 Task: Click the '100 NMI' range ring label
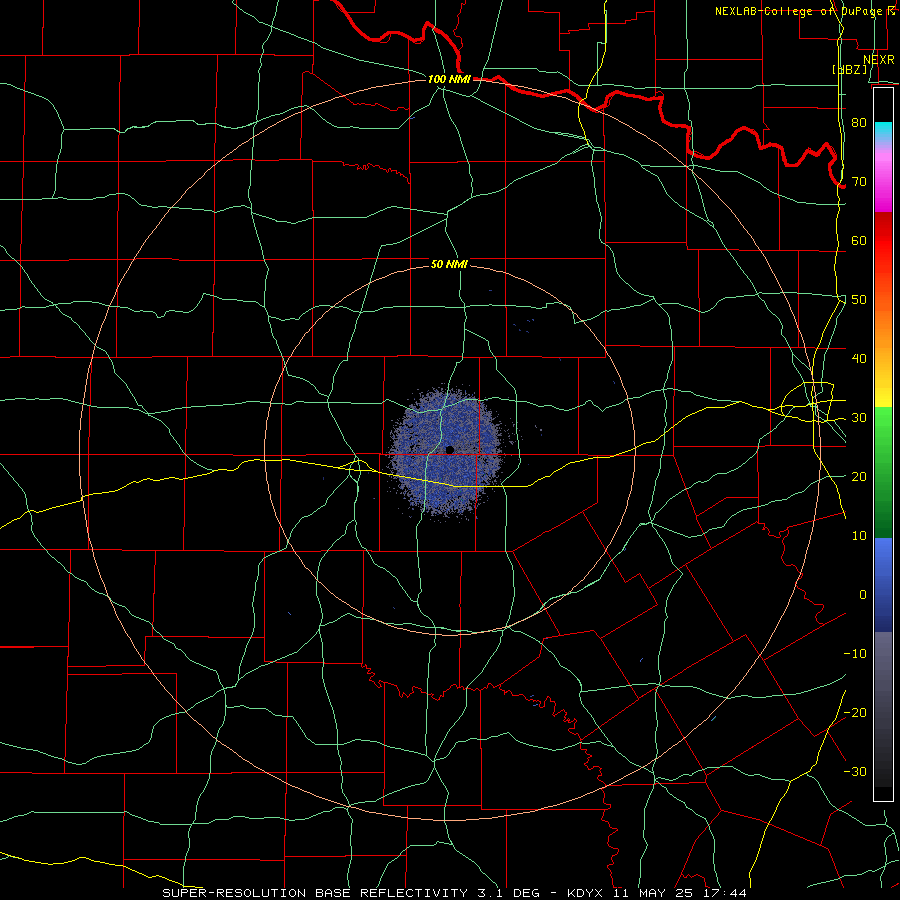pos(449,79)
